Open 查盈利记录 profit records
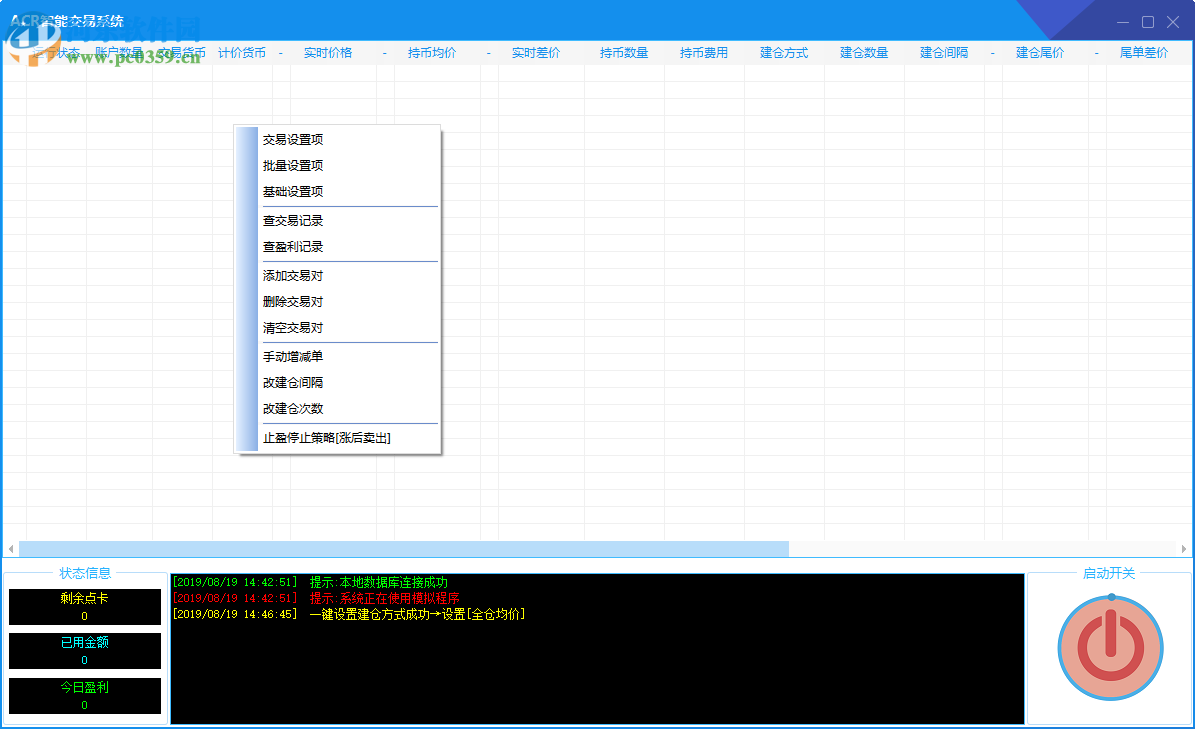The height and width of the screenshot is (729, 1195). tap(293, 247)
